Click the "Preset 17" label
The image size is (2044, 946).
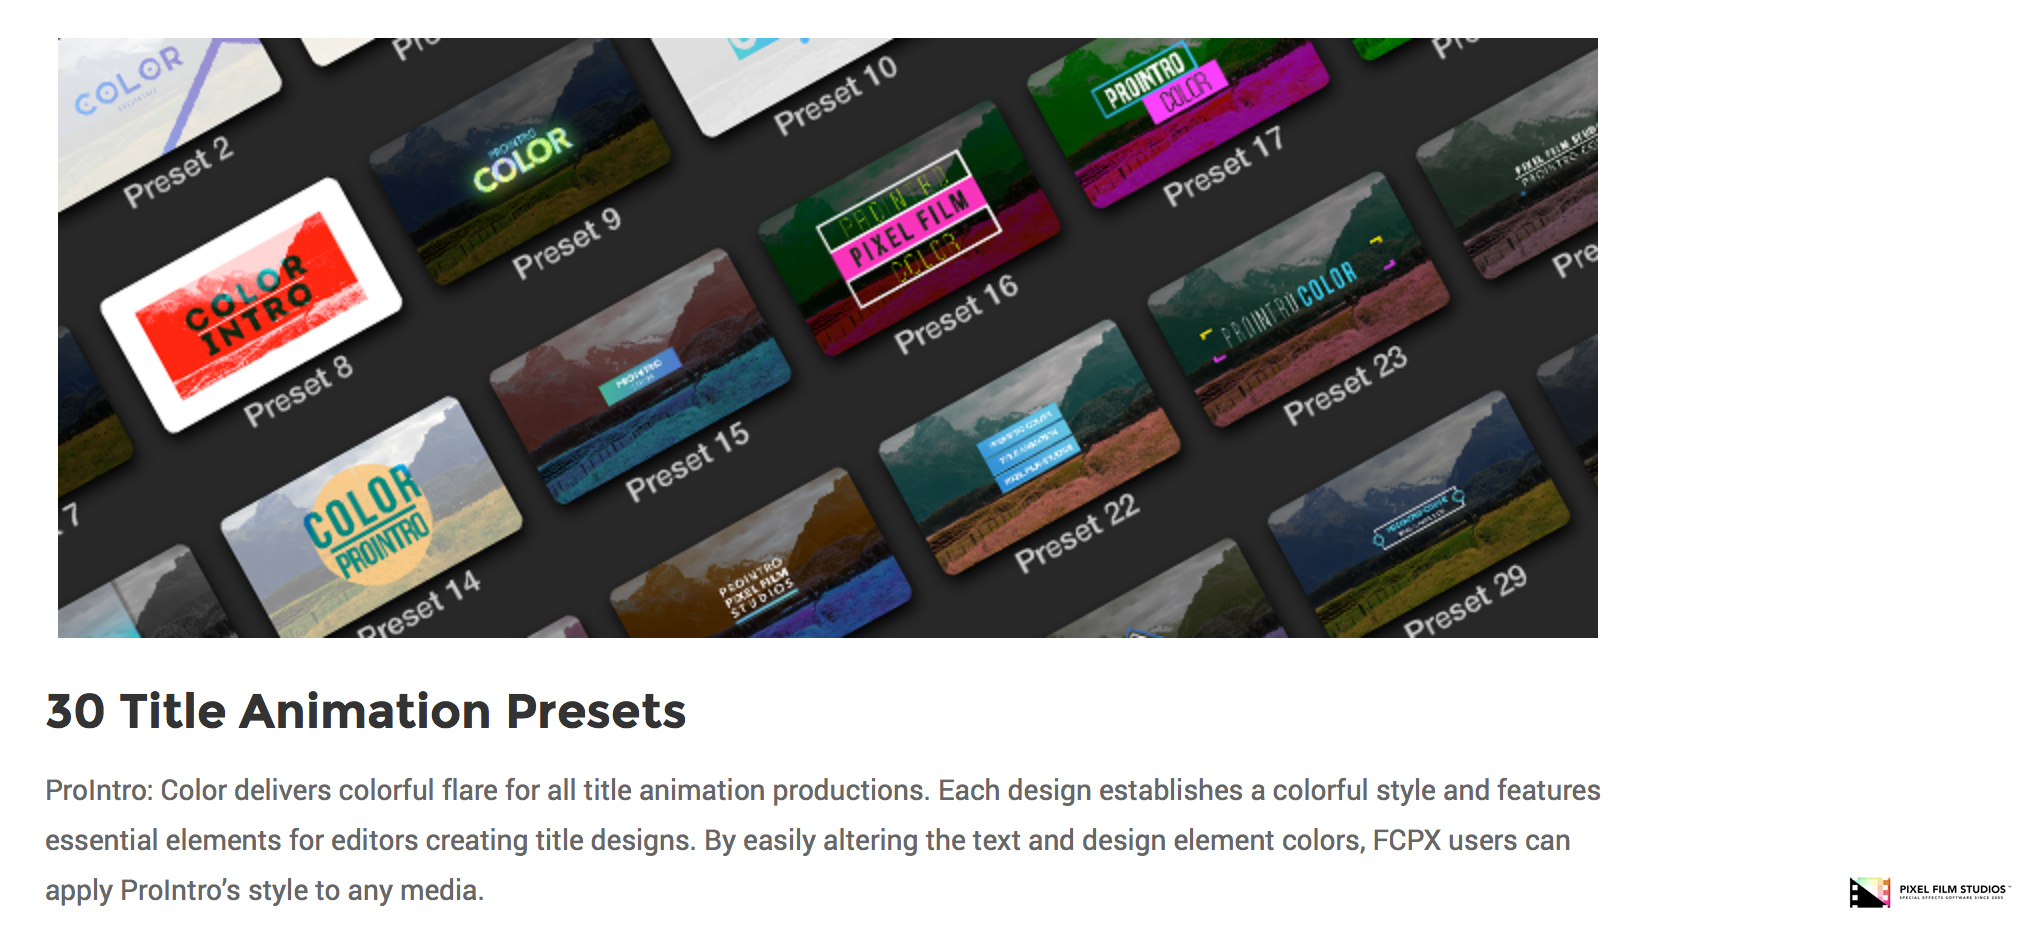click(x=1223, y=166)
